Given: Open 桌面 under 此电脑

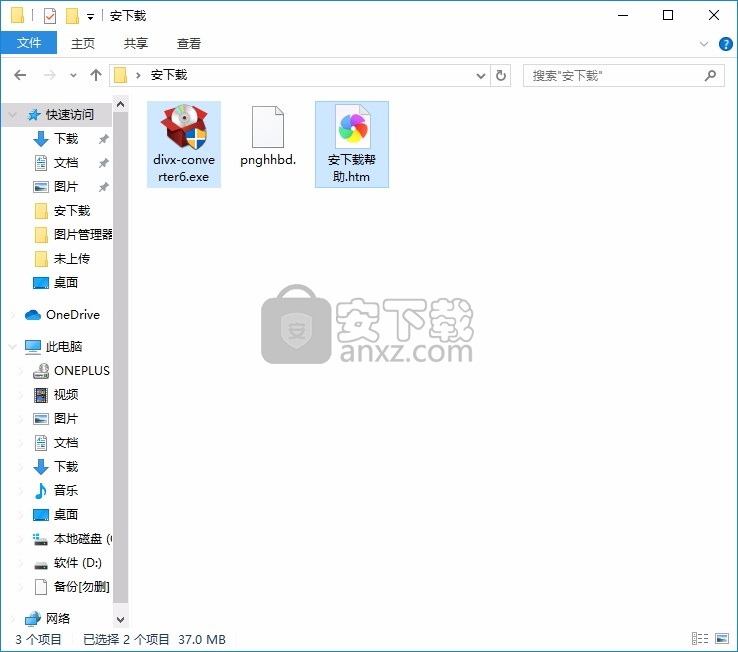Looking at the screenshot, I should point(65,514).
